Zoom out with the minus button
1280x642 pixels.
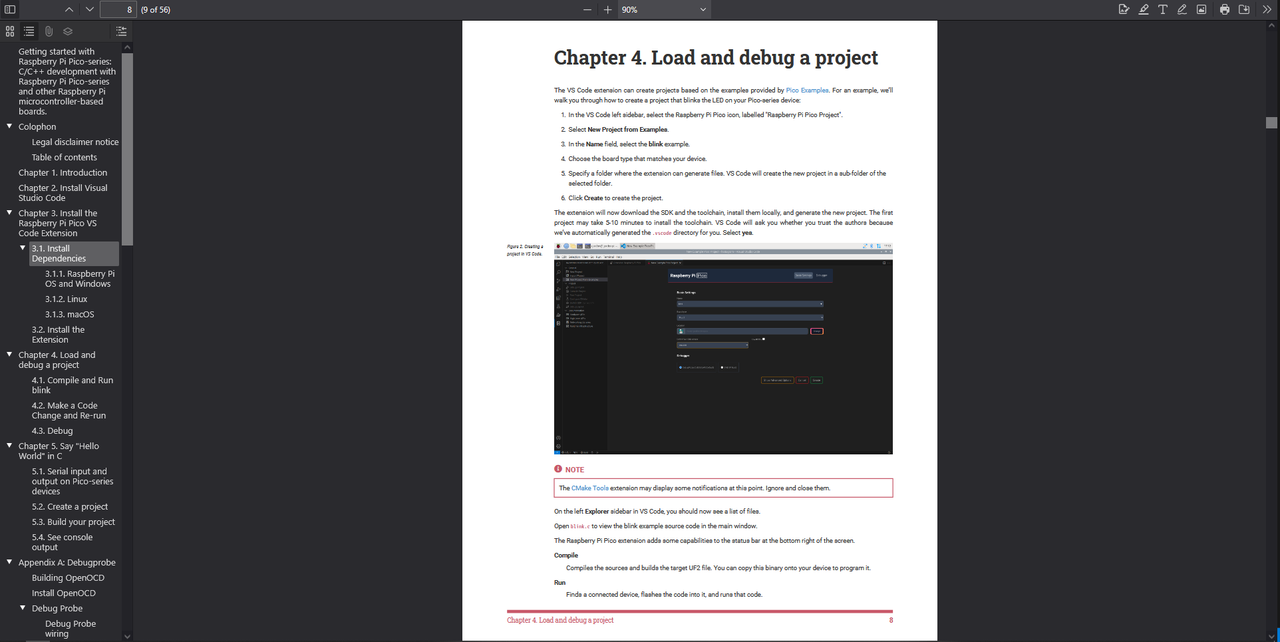point(587,9)
